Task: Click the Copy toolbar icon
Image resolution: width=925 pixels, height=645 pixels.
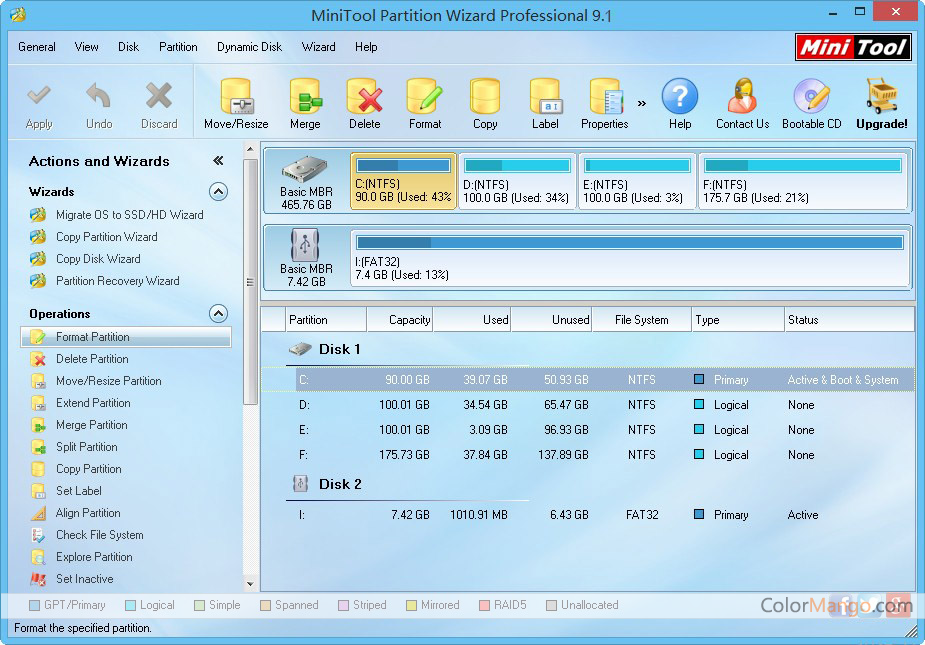Action: coord(485,96)
